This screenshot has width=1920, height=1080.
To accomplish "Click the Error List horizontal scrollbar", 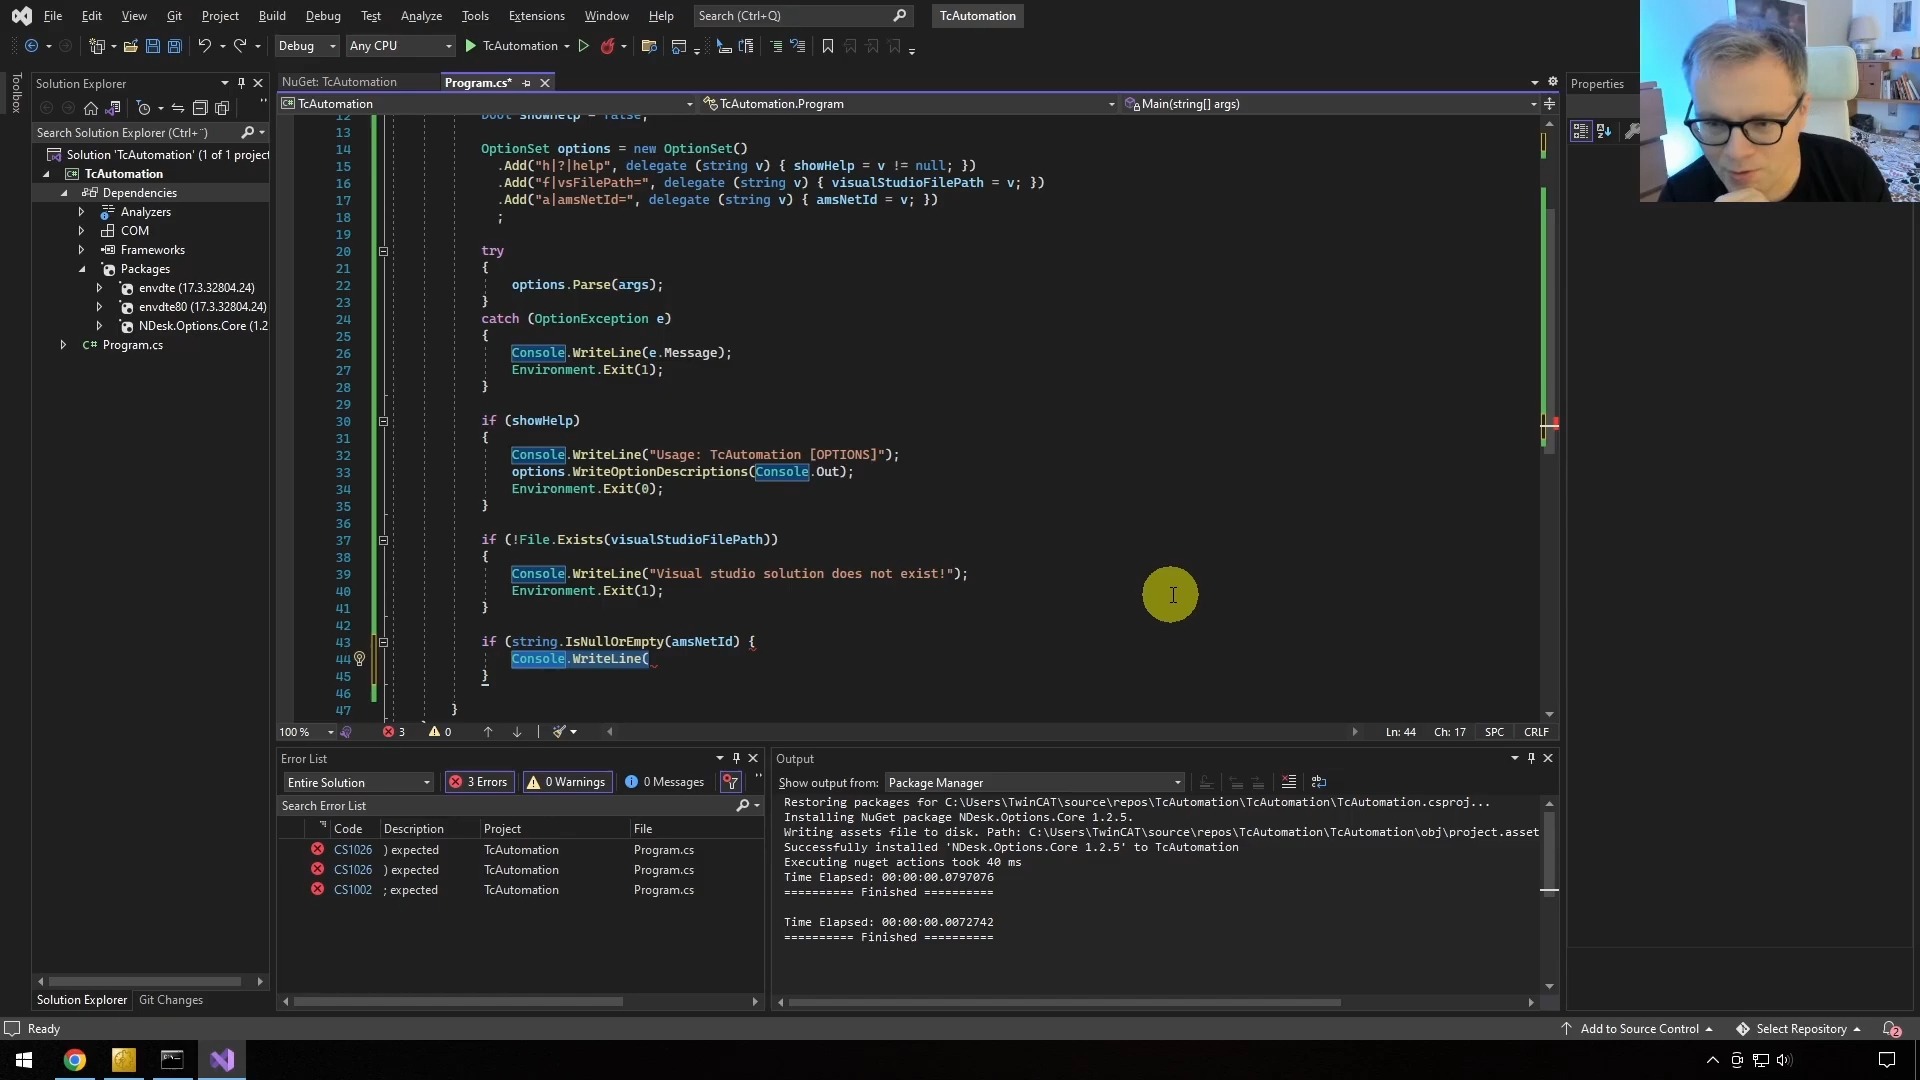I will click(458, 1002).
